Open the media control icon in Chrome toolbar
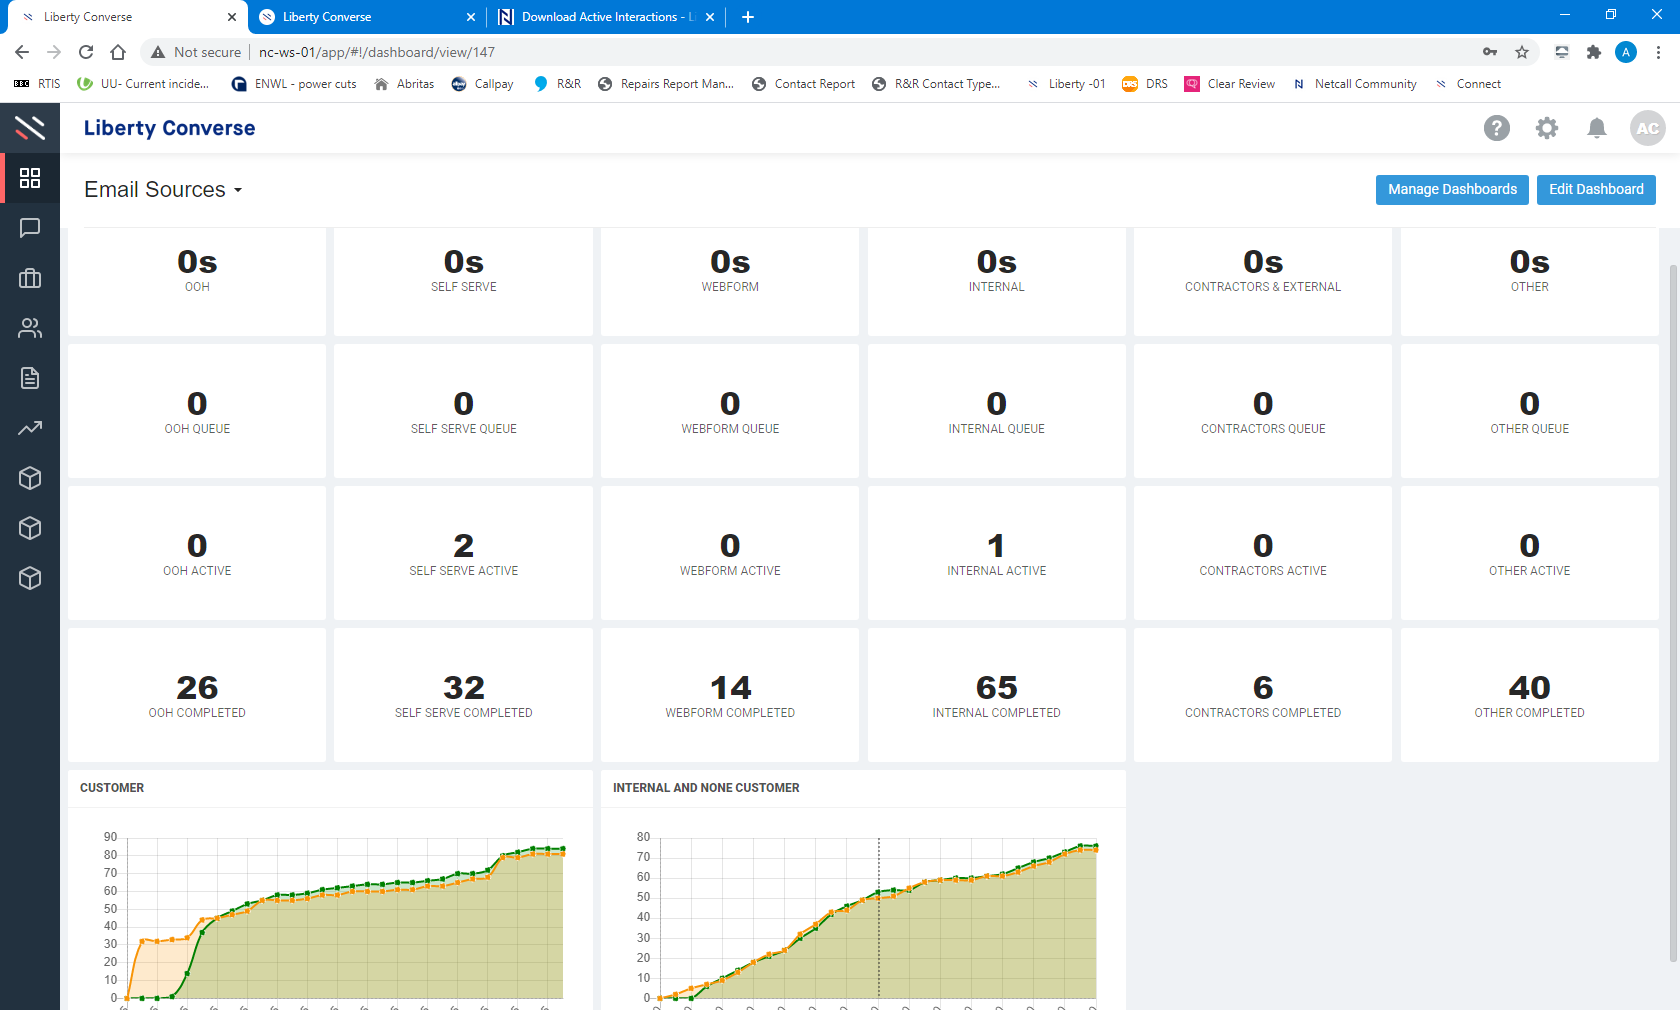 tap(1562, 52)
